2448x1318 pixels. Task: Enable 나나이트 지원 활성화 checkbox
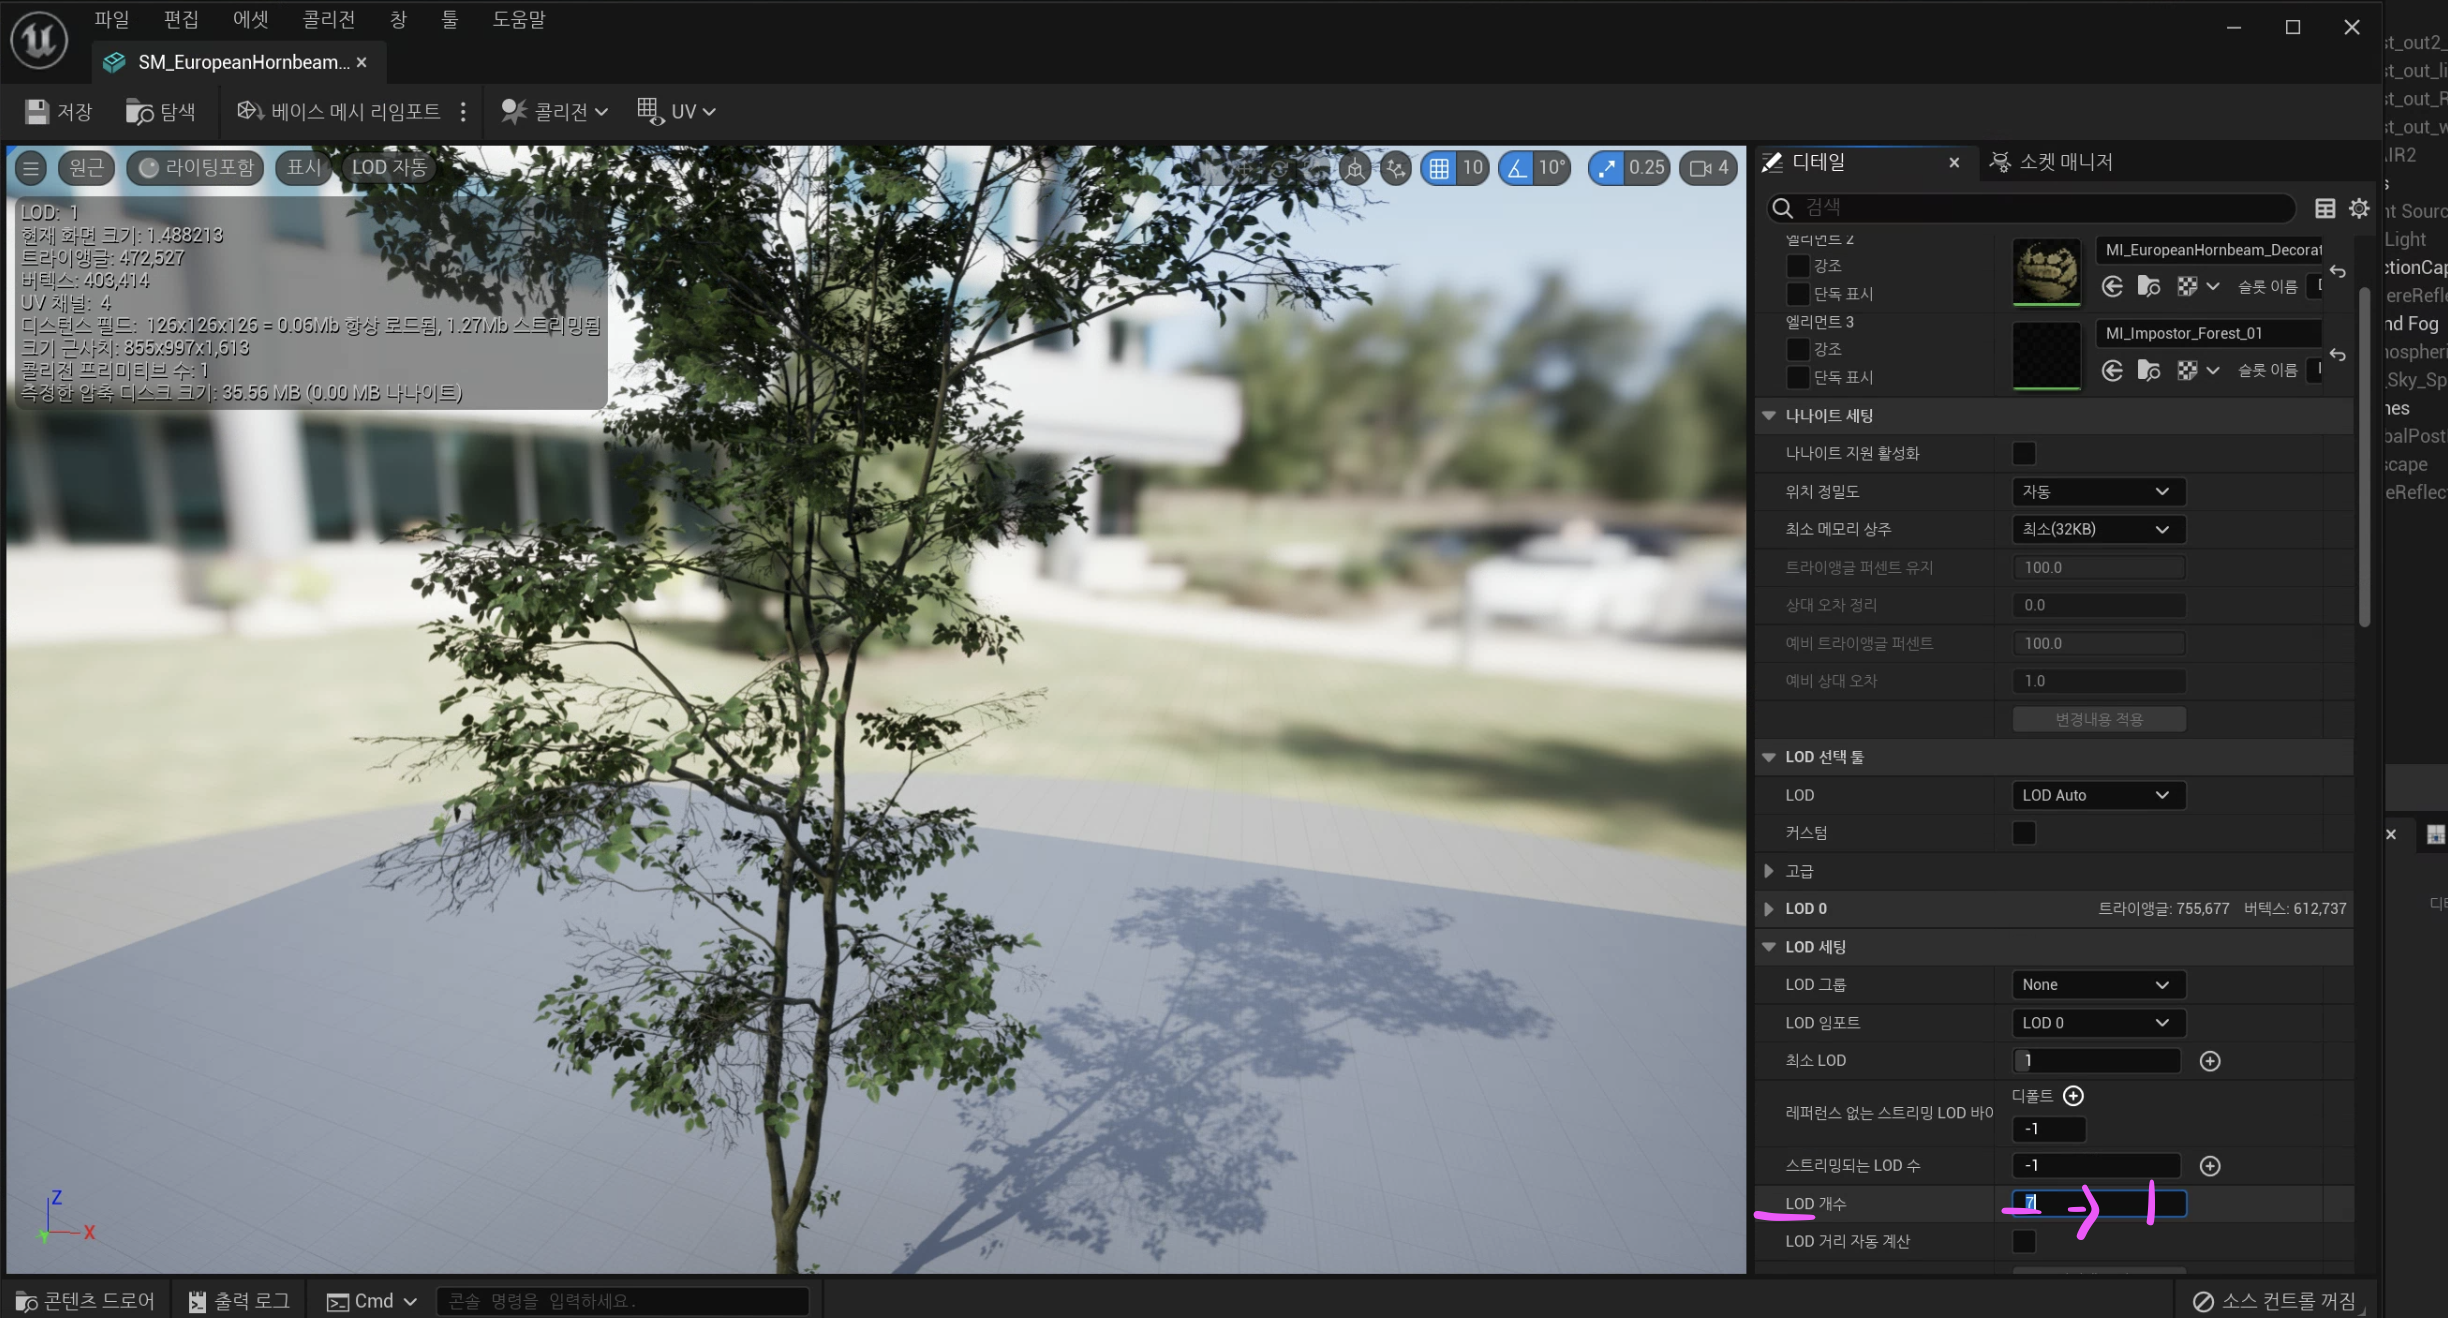click(2024, 453)
